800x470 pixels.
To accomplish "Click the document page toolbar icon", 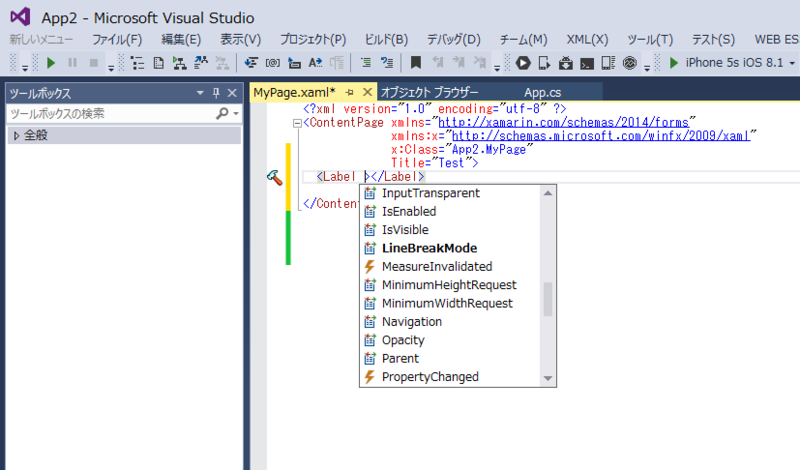I will click(x=159, y=63).
